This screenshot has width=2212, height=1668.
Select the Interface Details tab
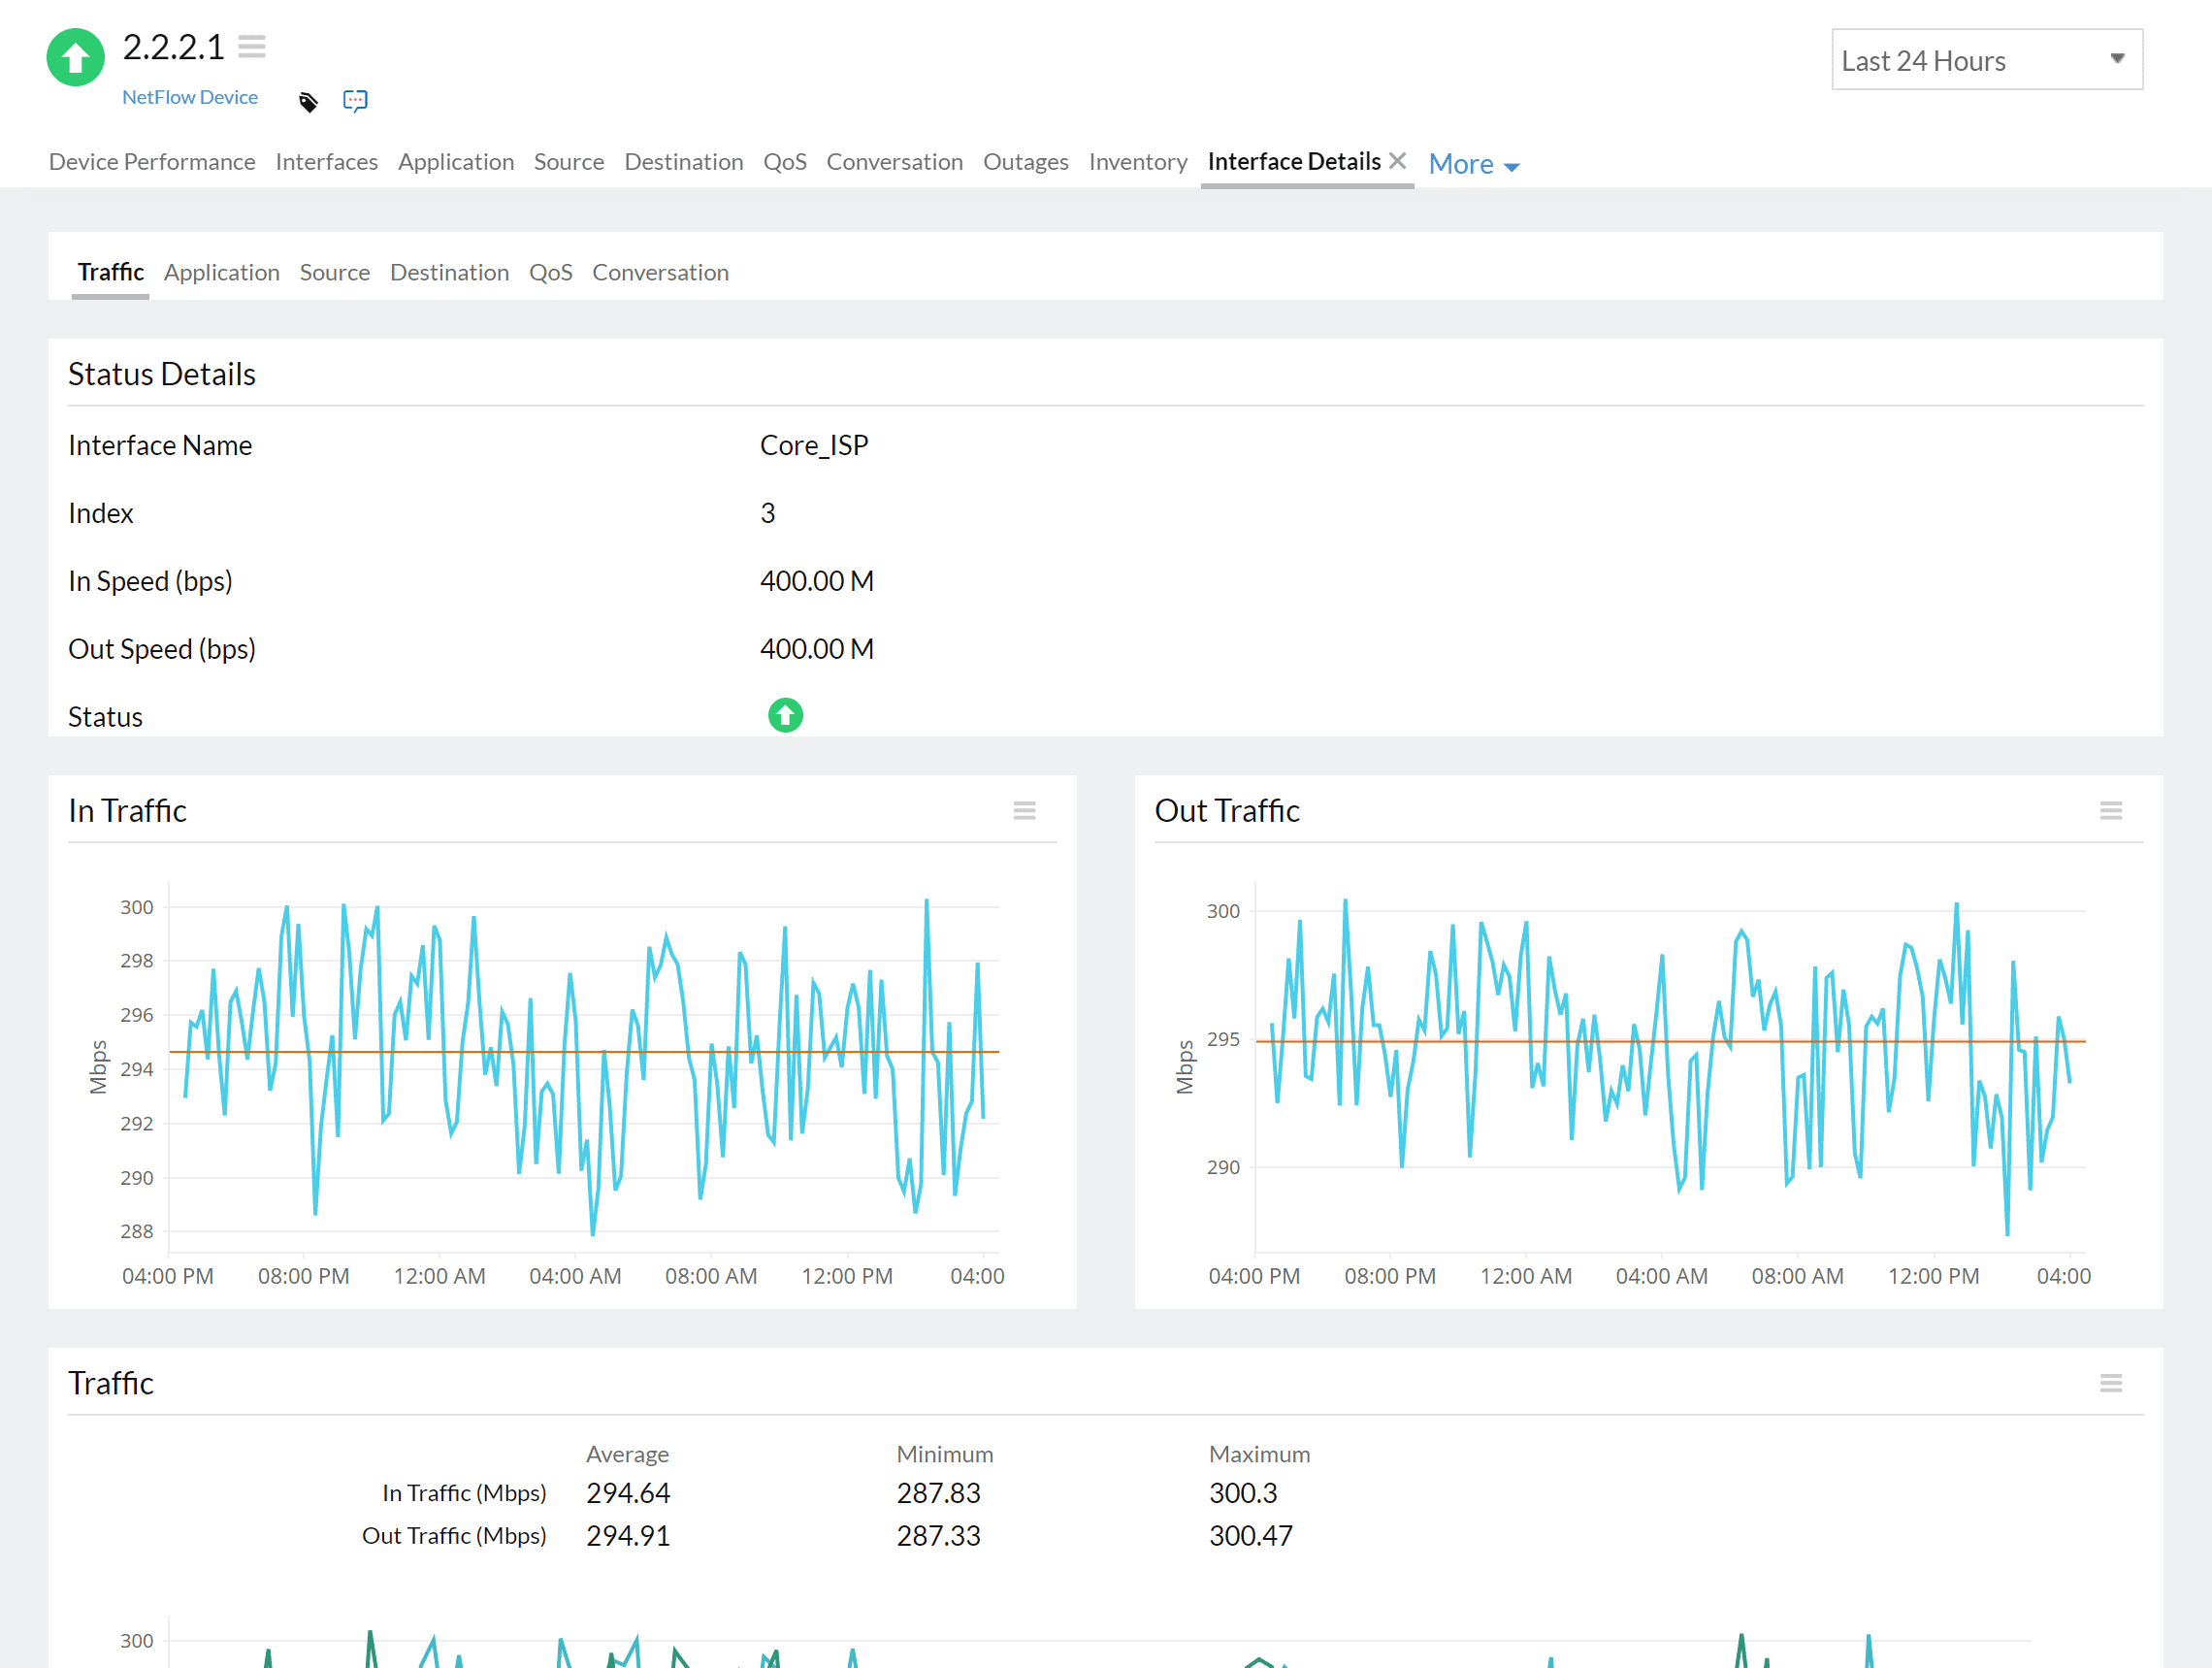pyautogui.click(x=1296, y=161)
